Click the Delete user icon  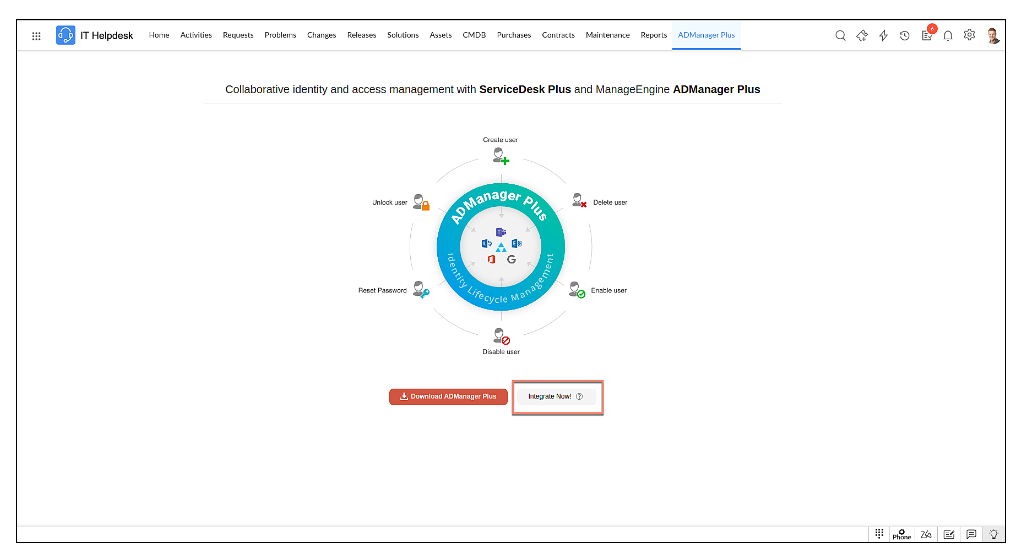pos(579,200)
